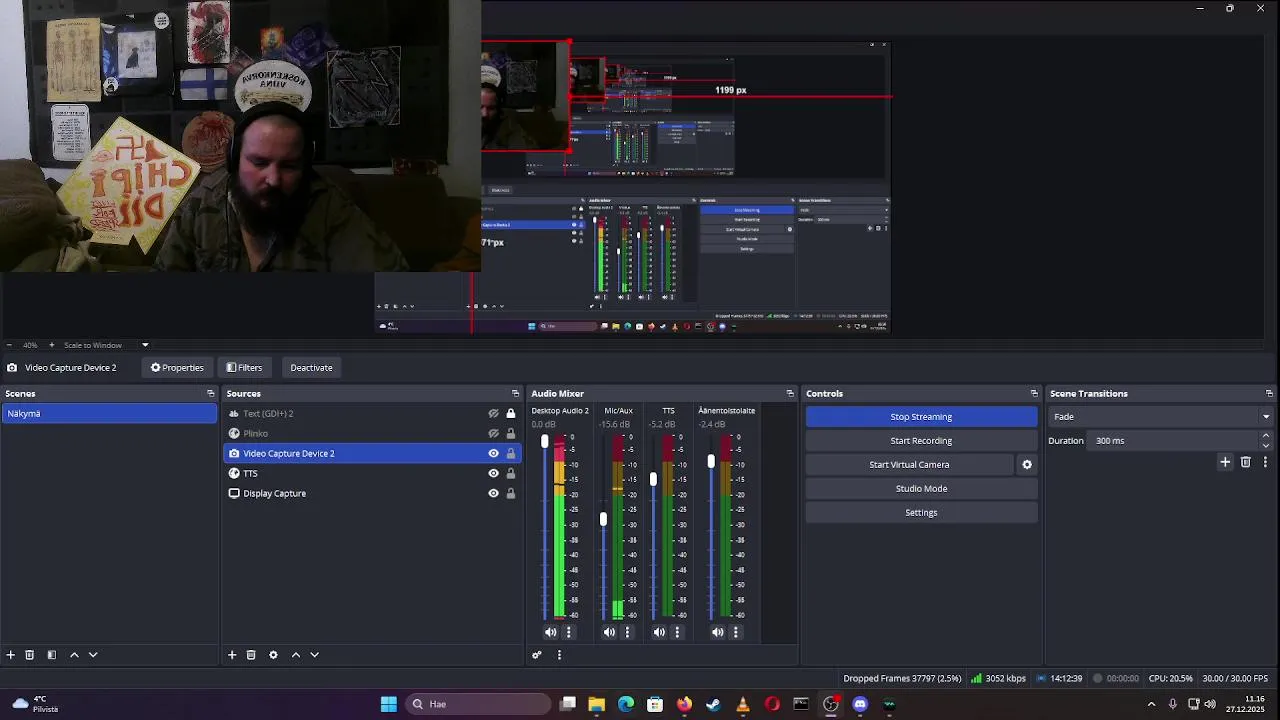Open source Properties from context bar
This screenshot has height=720, width=1280.
tap(177, 368)
